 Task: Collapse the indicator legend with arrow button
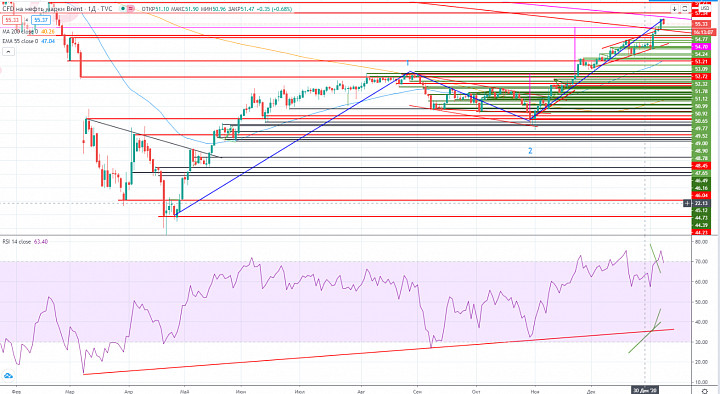8,52
